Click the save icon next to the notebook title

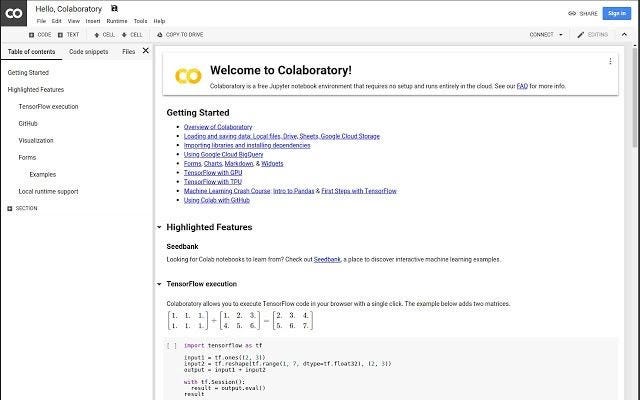114,8
